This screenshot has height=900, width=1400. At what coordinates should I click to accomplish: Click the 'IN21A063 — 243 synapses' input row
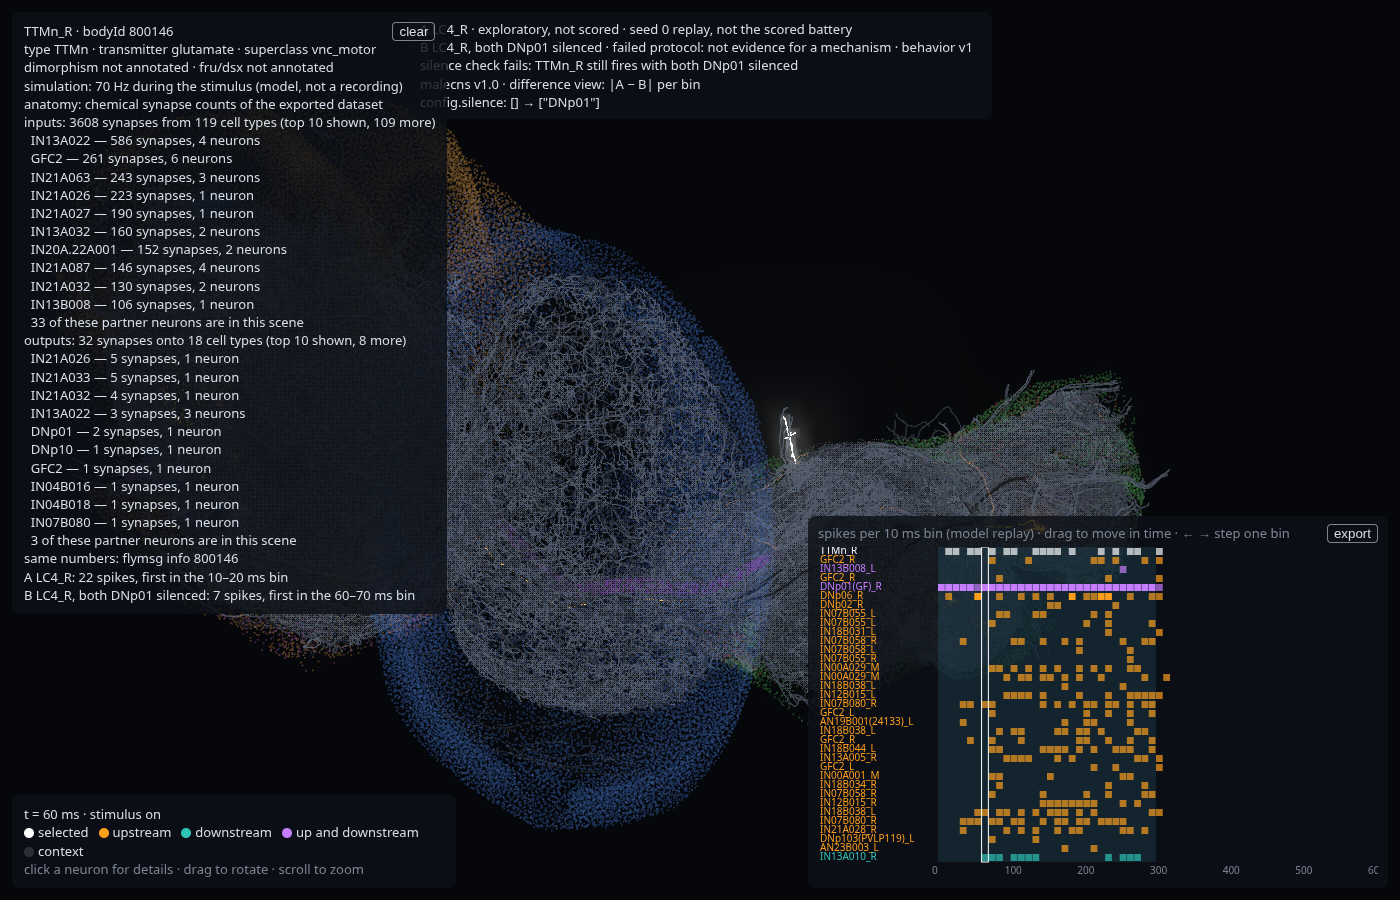point(145,178)
